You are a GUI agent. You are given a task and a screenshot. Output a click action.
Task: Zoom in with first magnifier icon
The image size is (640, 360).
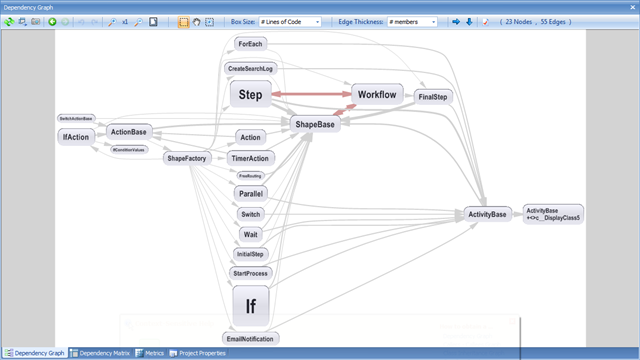tap(112, 22)
